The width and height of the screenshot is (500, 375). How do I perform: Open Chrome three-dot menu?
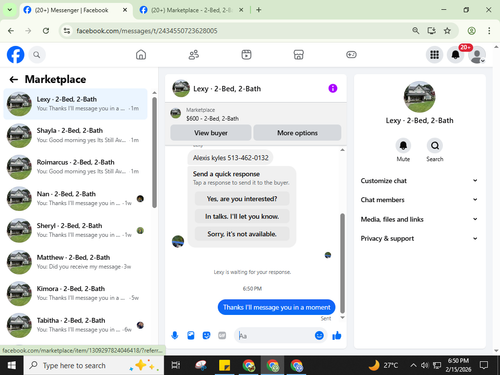[489, 31]
